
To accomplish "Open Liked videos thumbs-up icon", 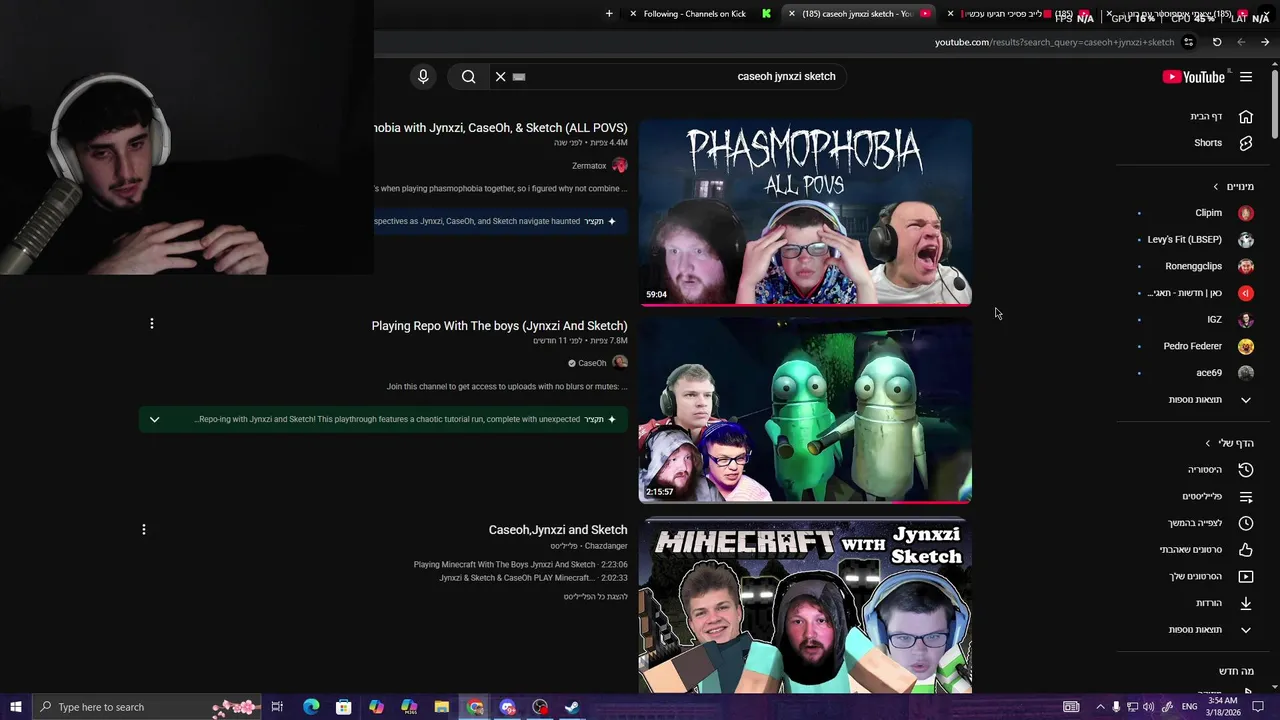I will [x=1246, y=550].
